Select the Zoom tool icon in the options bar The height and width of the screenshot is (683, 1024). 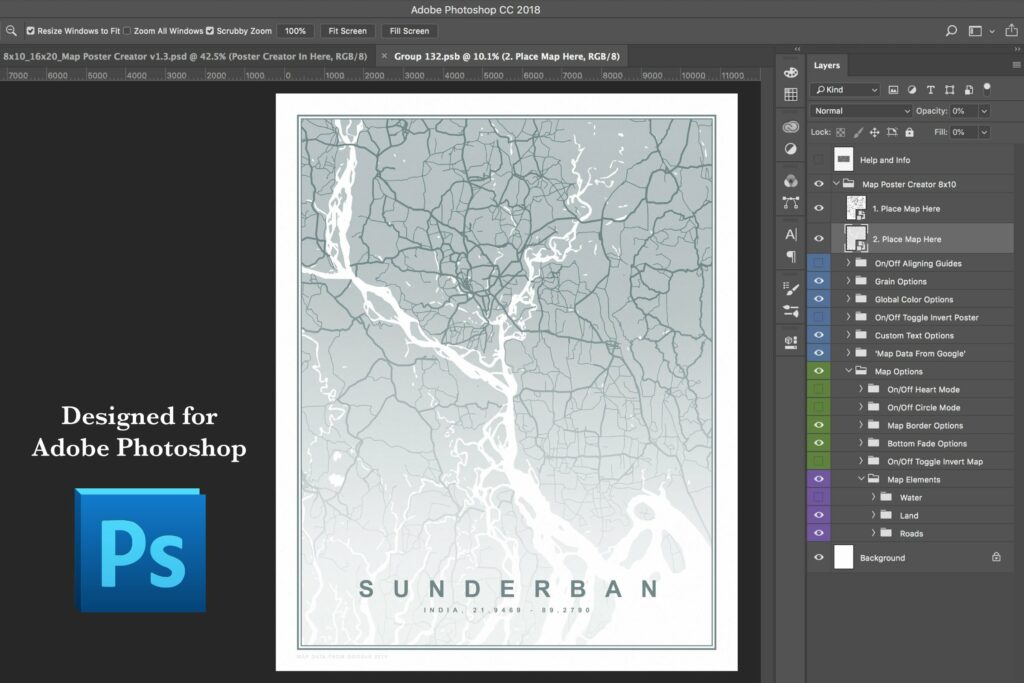(x=11, y=31)
